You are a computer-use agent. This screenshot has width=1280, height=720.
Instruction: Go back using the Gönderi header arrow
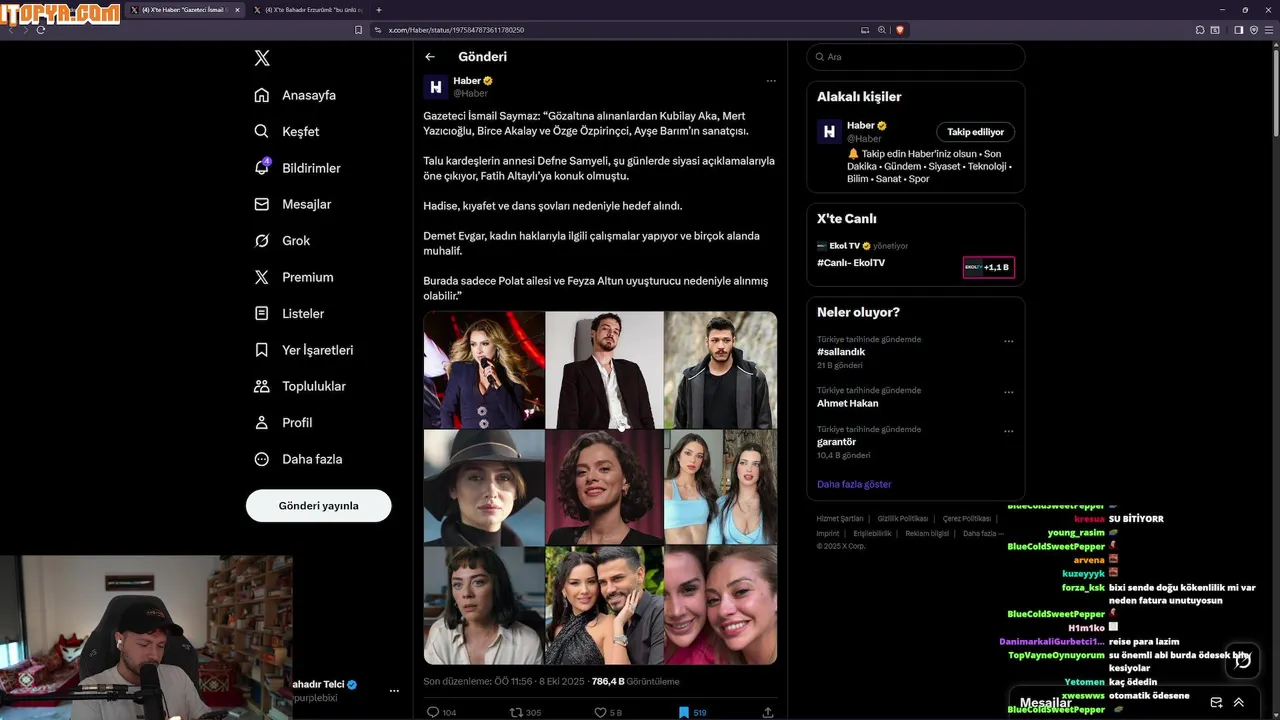(430, 57)
